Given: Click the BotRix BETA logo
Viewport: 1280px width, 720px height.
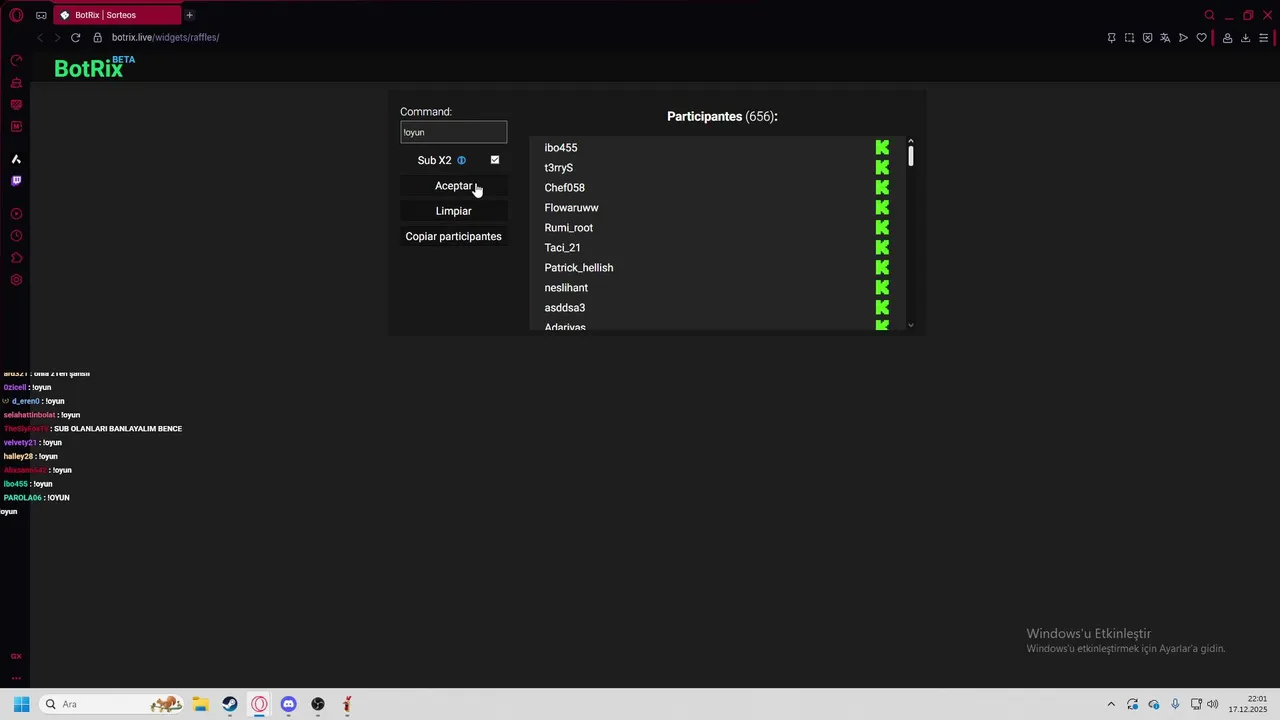Looking at the screenshot, I should point(94,67).
